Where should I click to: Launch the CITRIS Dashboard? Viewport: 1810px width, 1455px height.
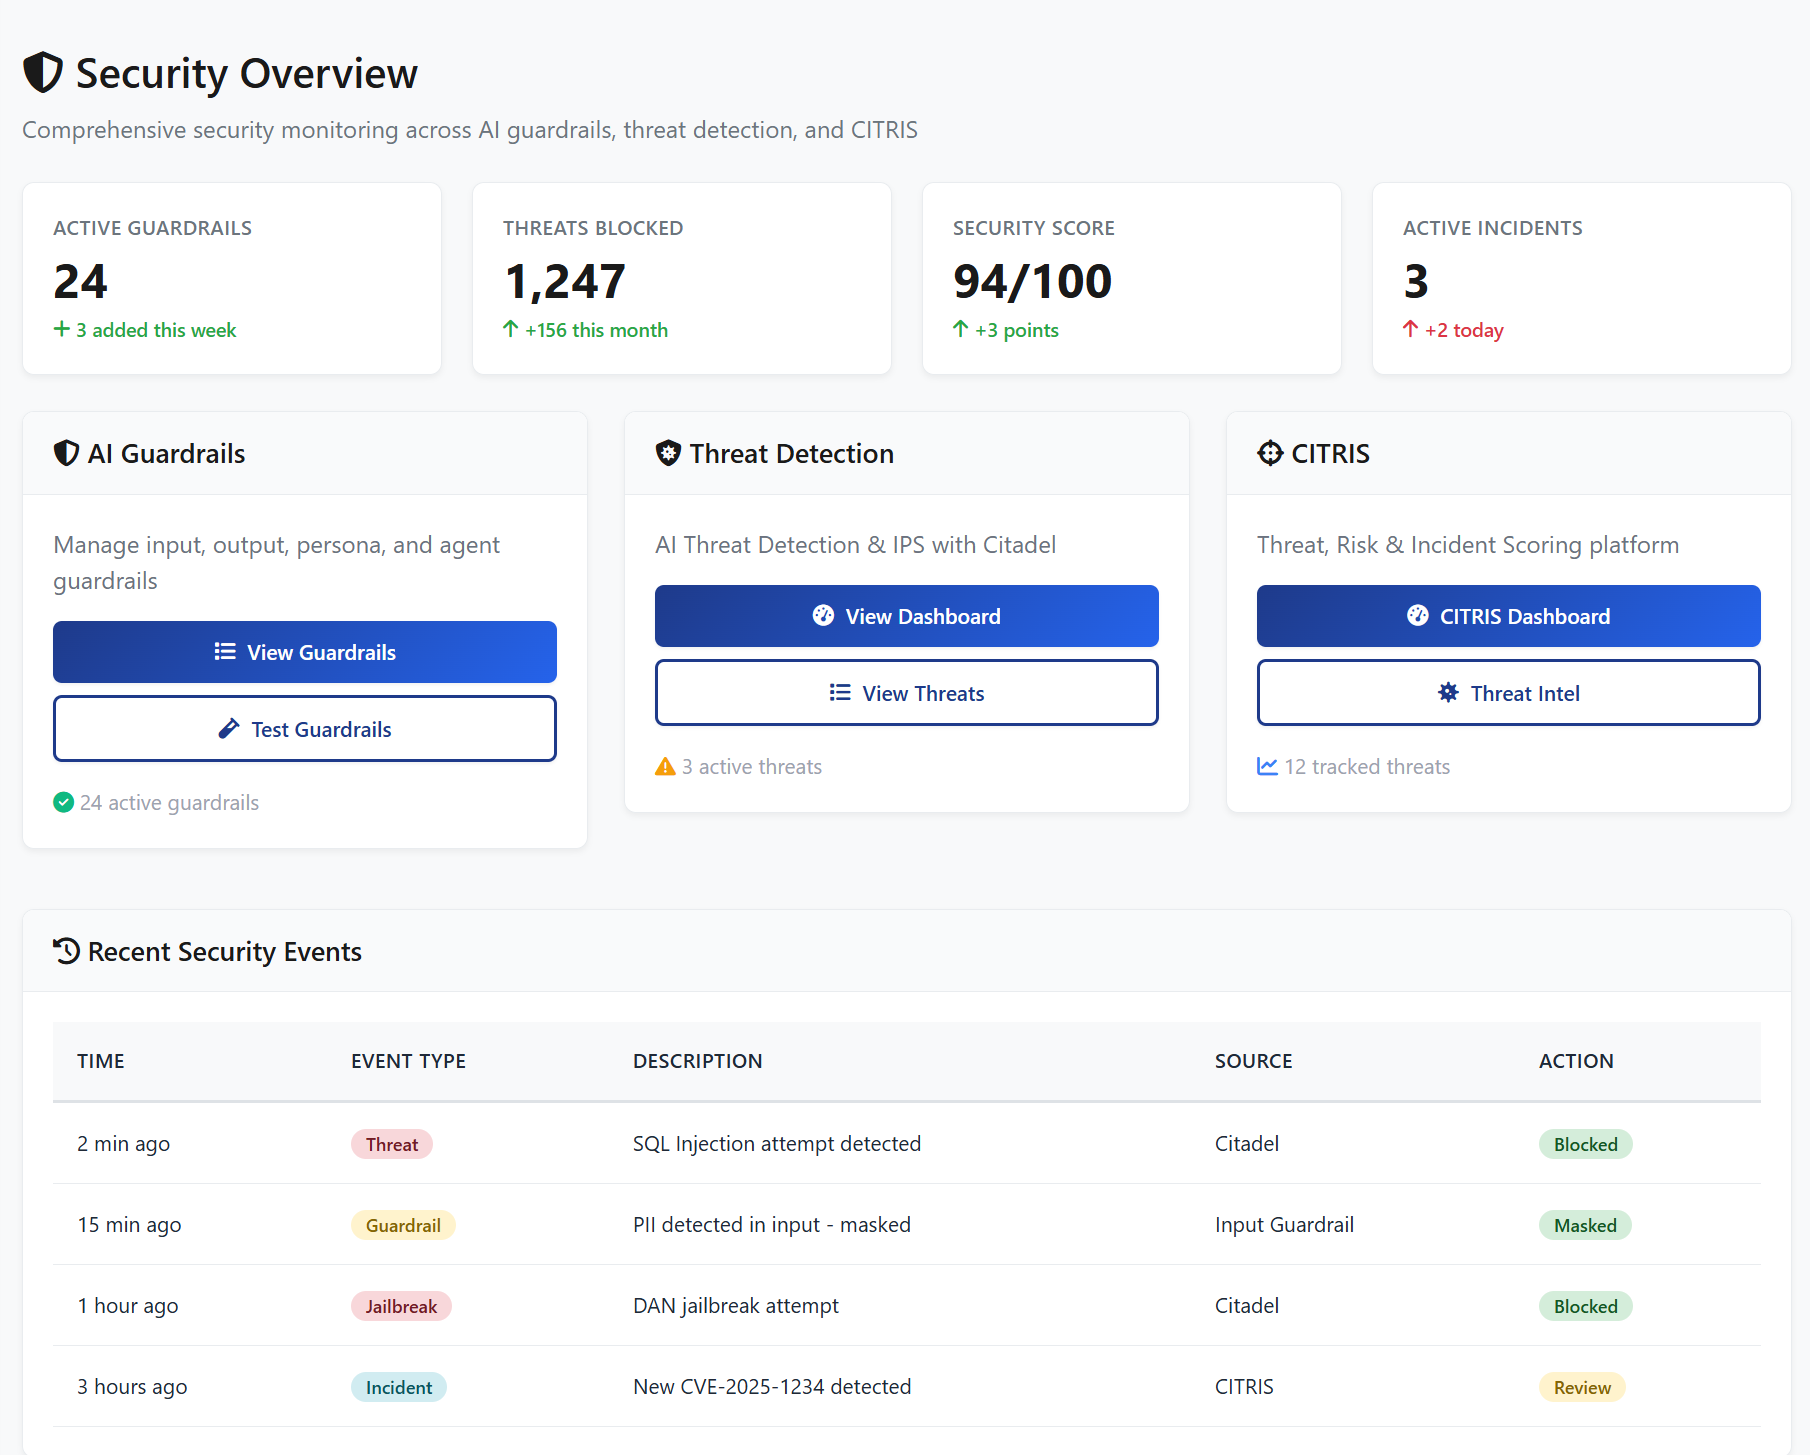pos(1507,616)
